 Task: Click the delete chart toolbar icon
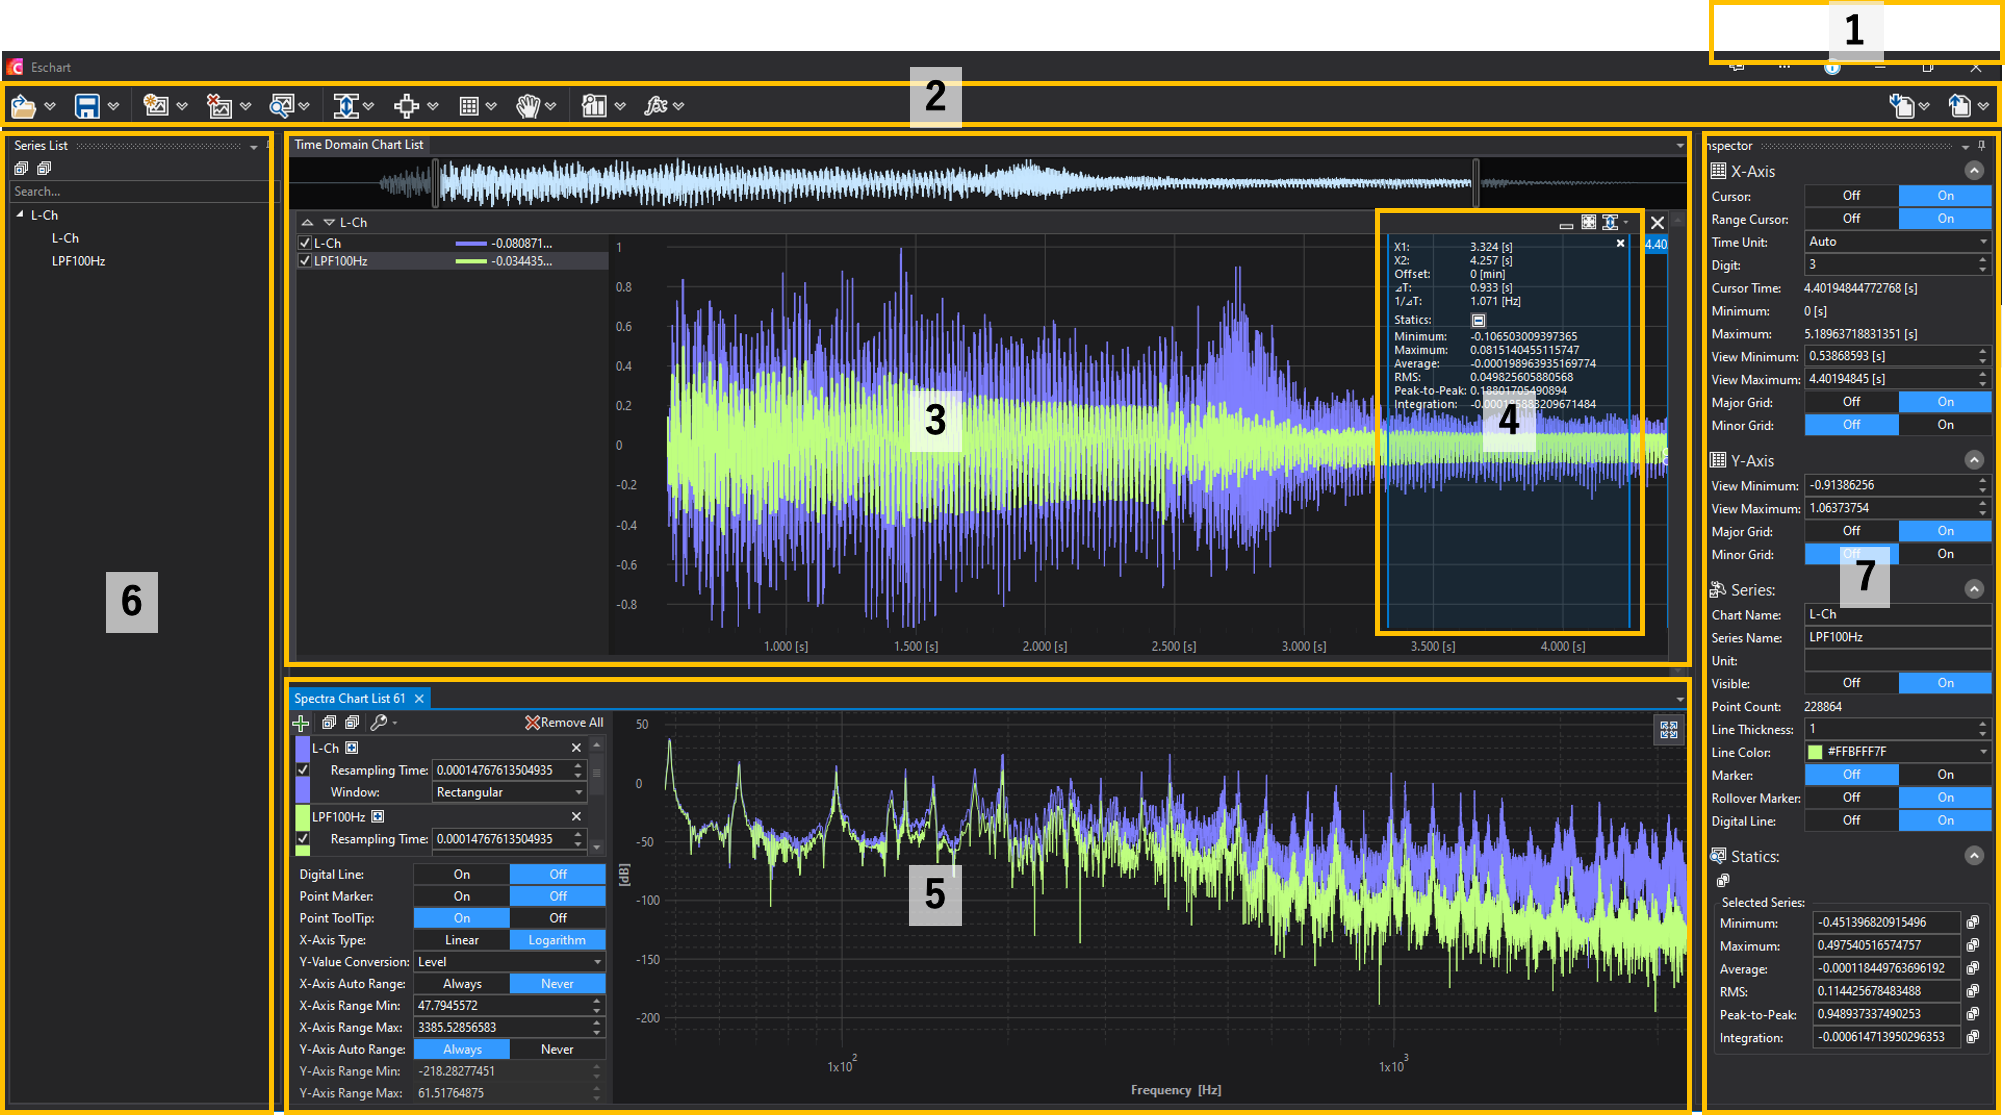(x=218, y=106)
